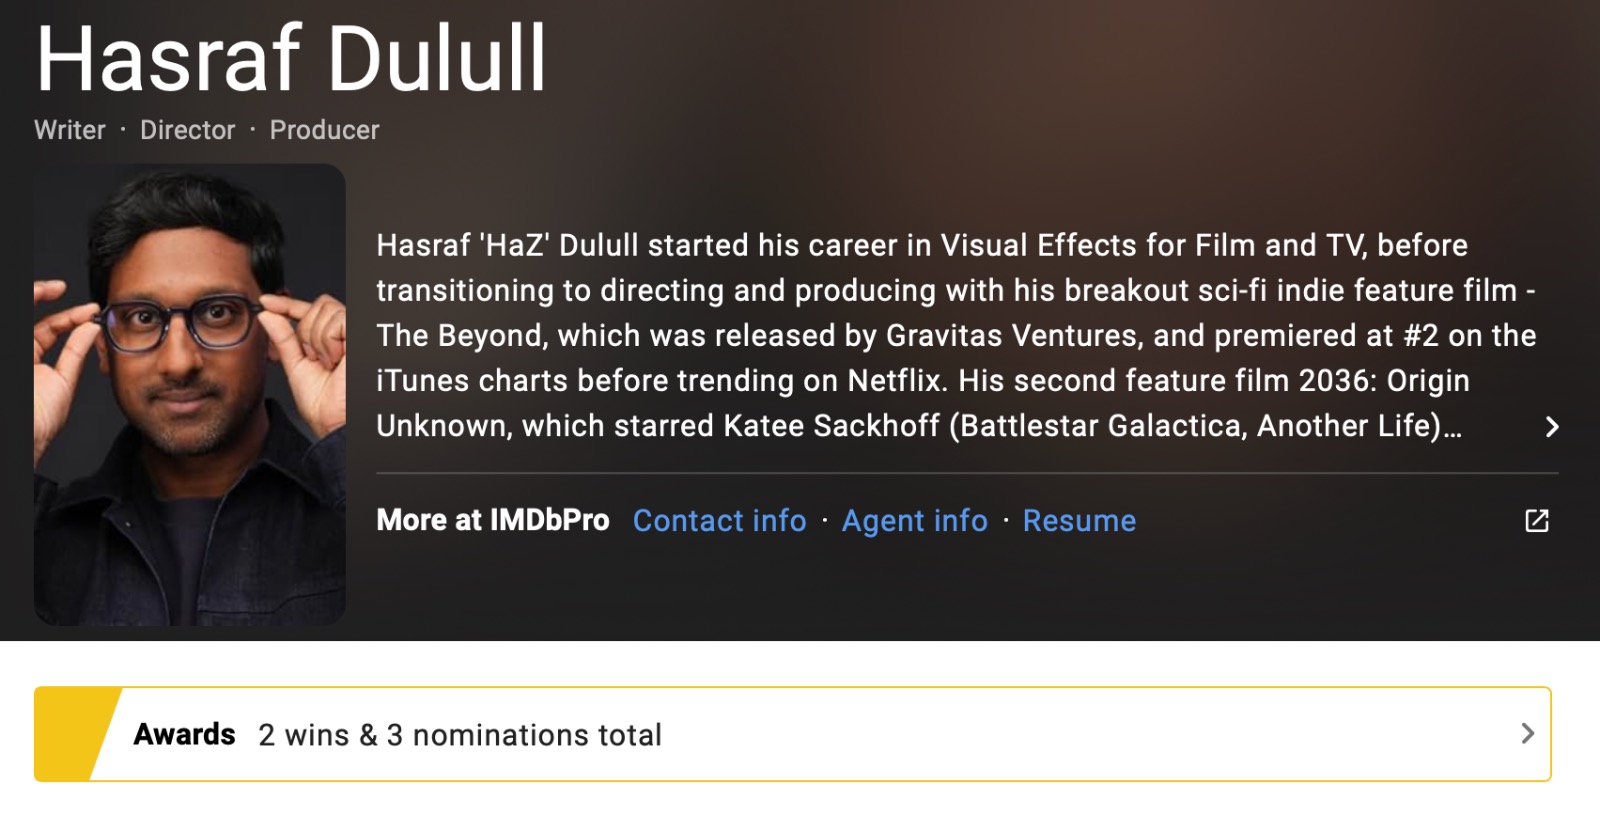Click the Hasraf Dulull name heading

tap(291, 58)
